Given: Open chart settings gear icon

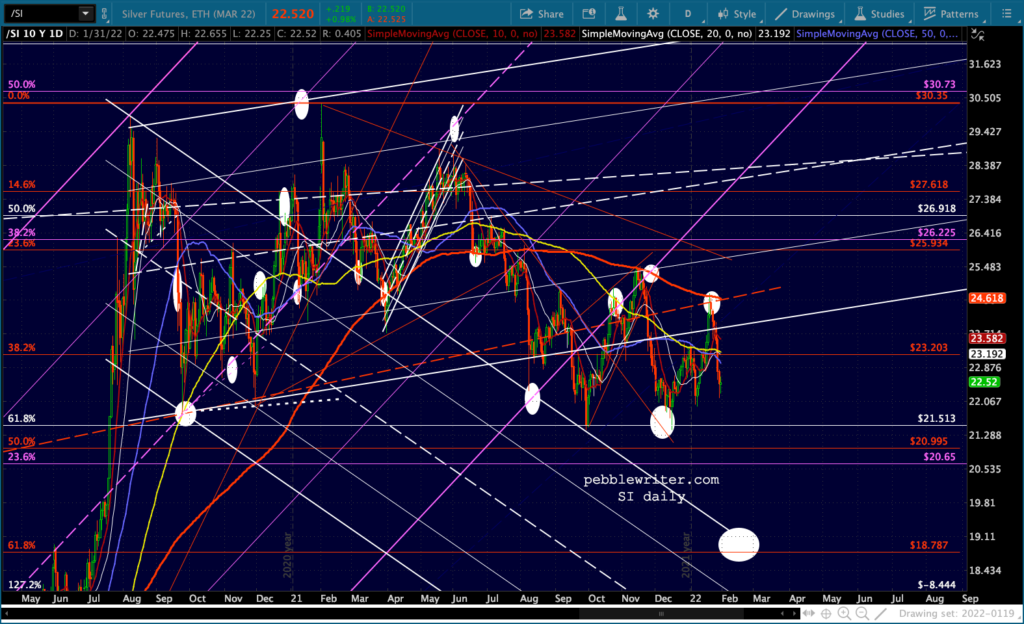Looking at the screenshot, I should tap(652, 14).
